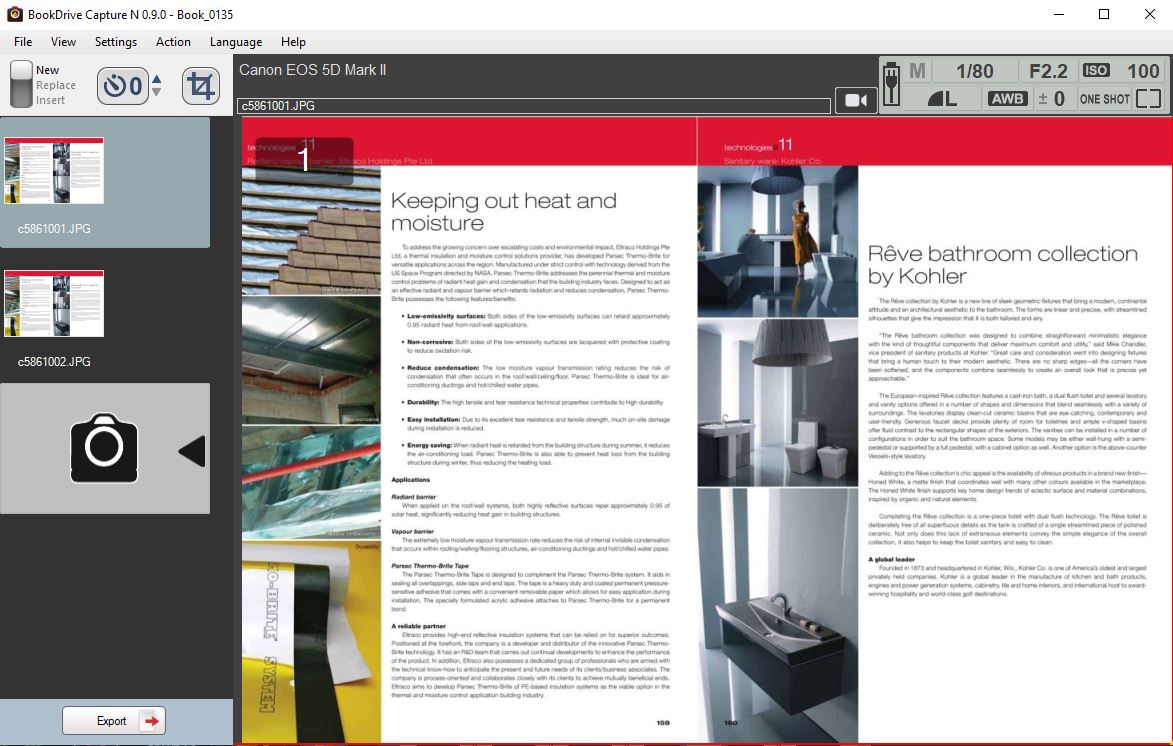
Task: Open the Settings menu
Action: (x=116, y=42)
